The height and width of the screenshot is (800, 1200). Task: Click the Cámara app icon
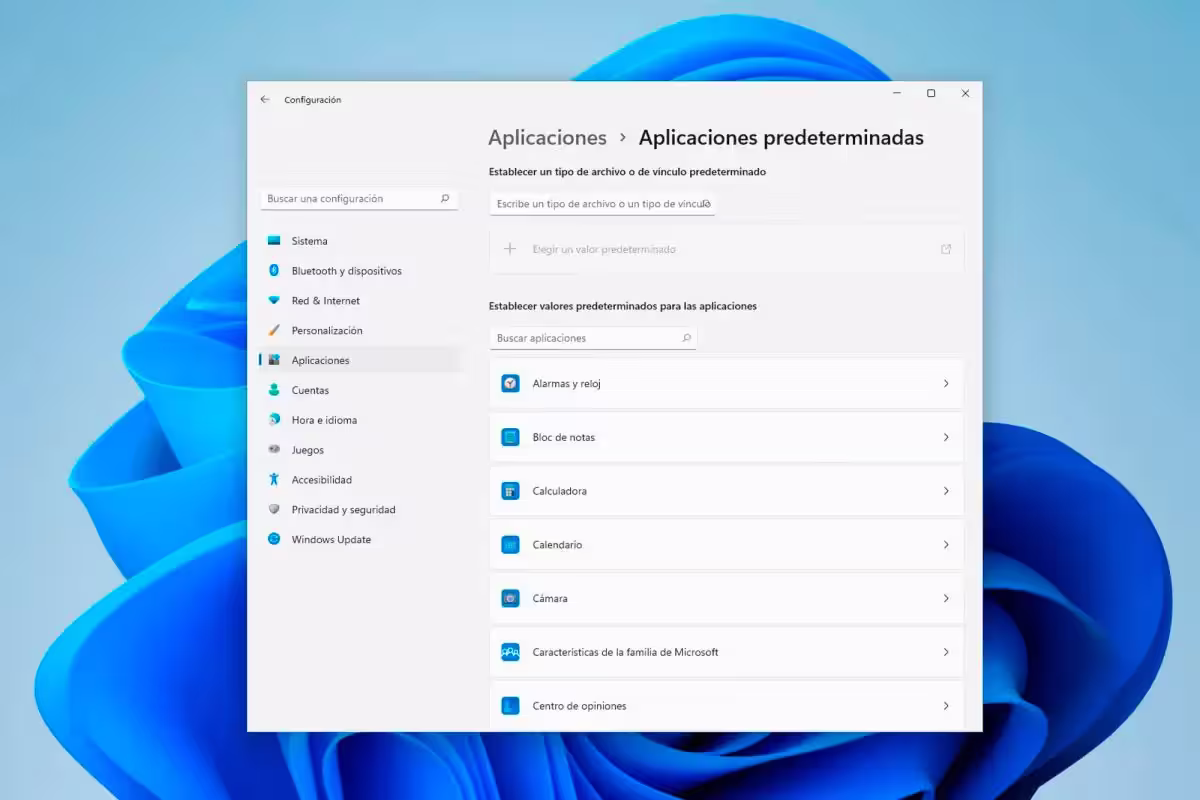(x=510, y=599)
